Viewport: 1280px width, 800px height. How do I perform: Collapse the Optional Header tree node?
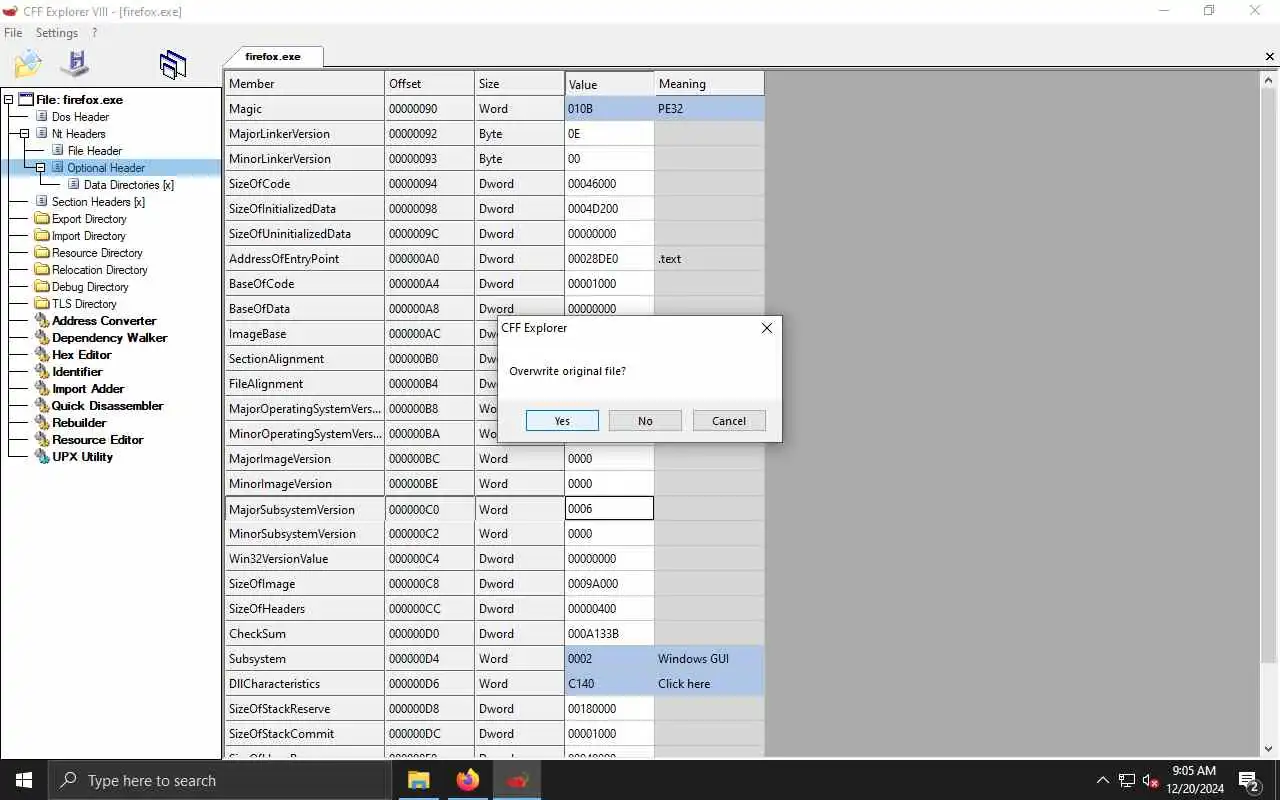coord(41,167)
